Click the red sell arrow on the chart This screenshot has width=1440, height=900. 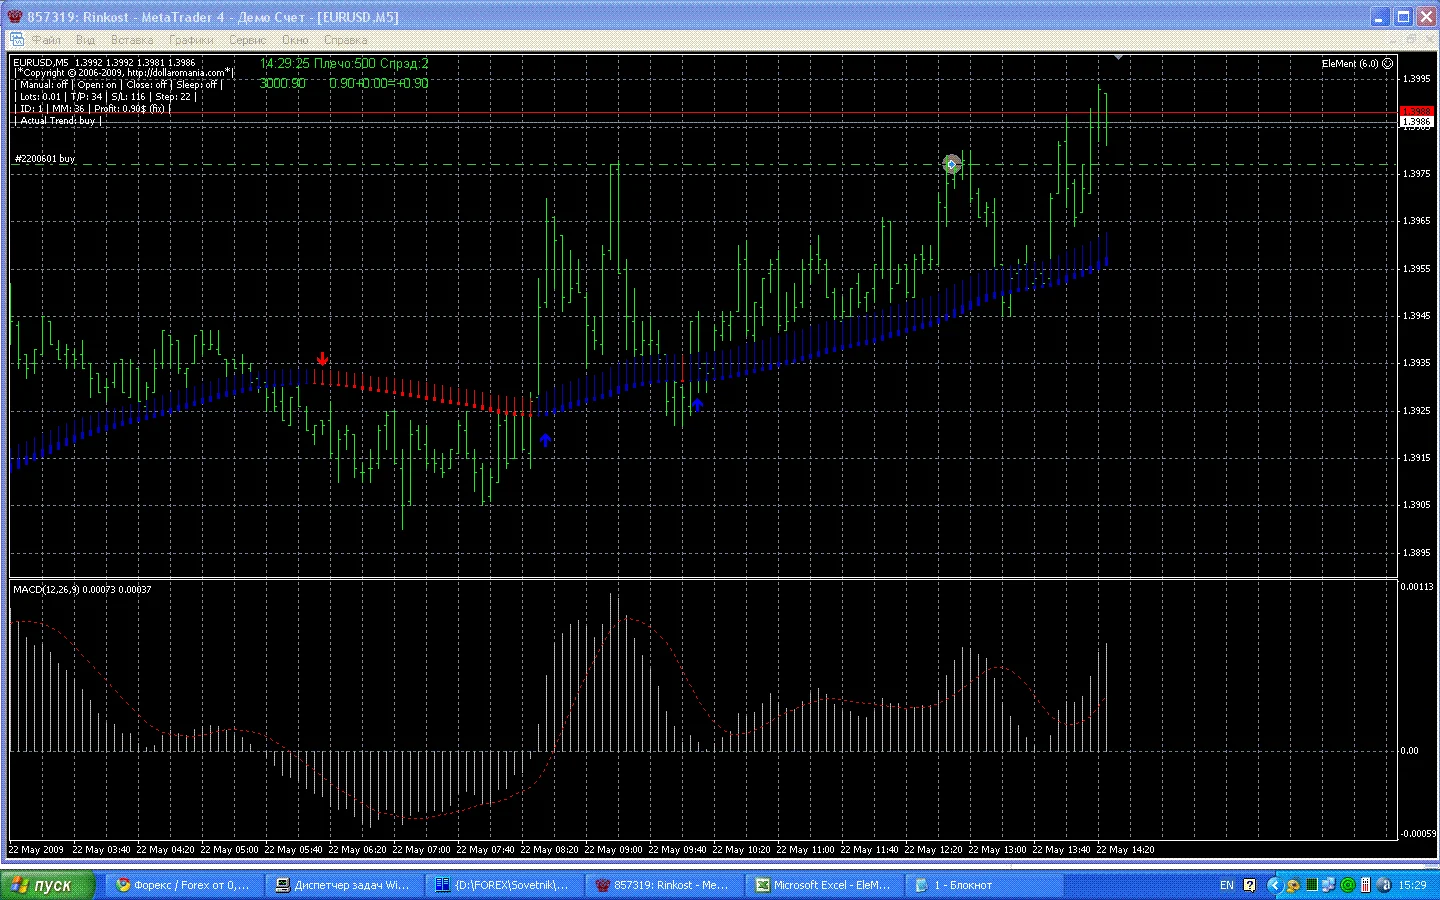tap(322, 358)
